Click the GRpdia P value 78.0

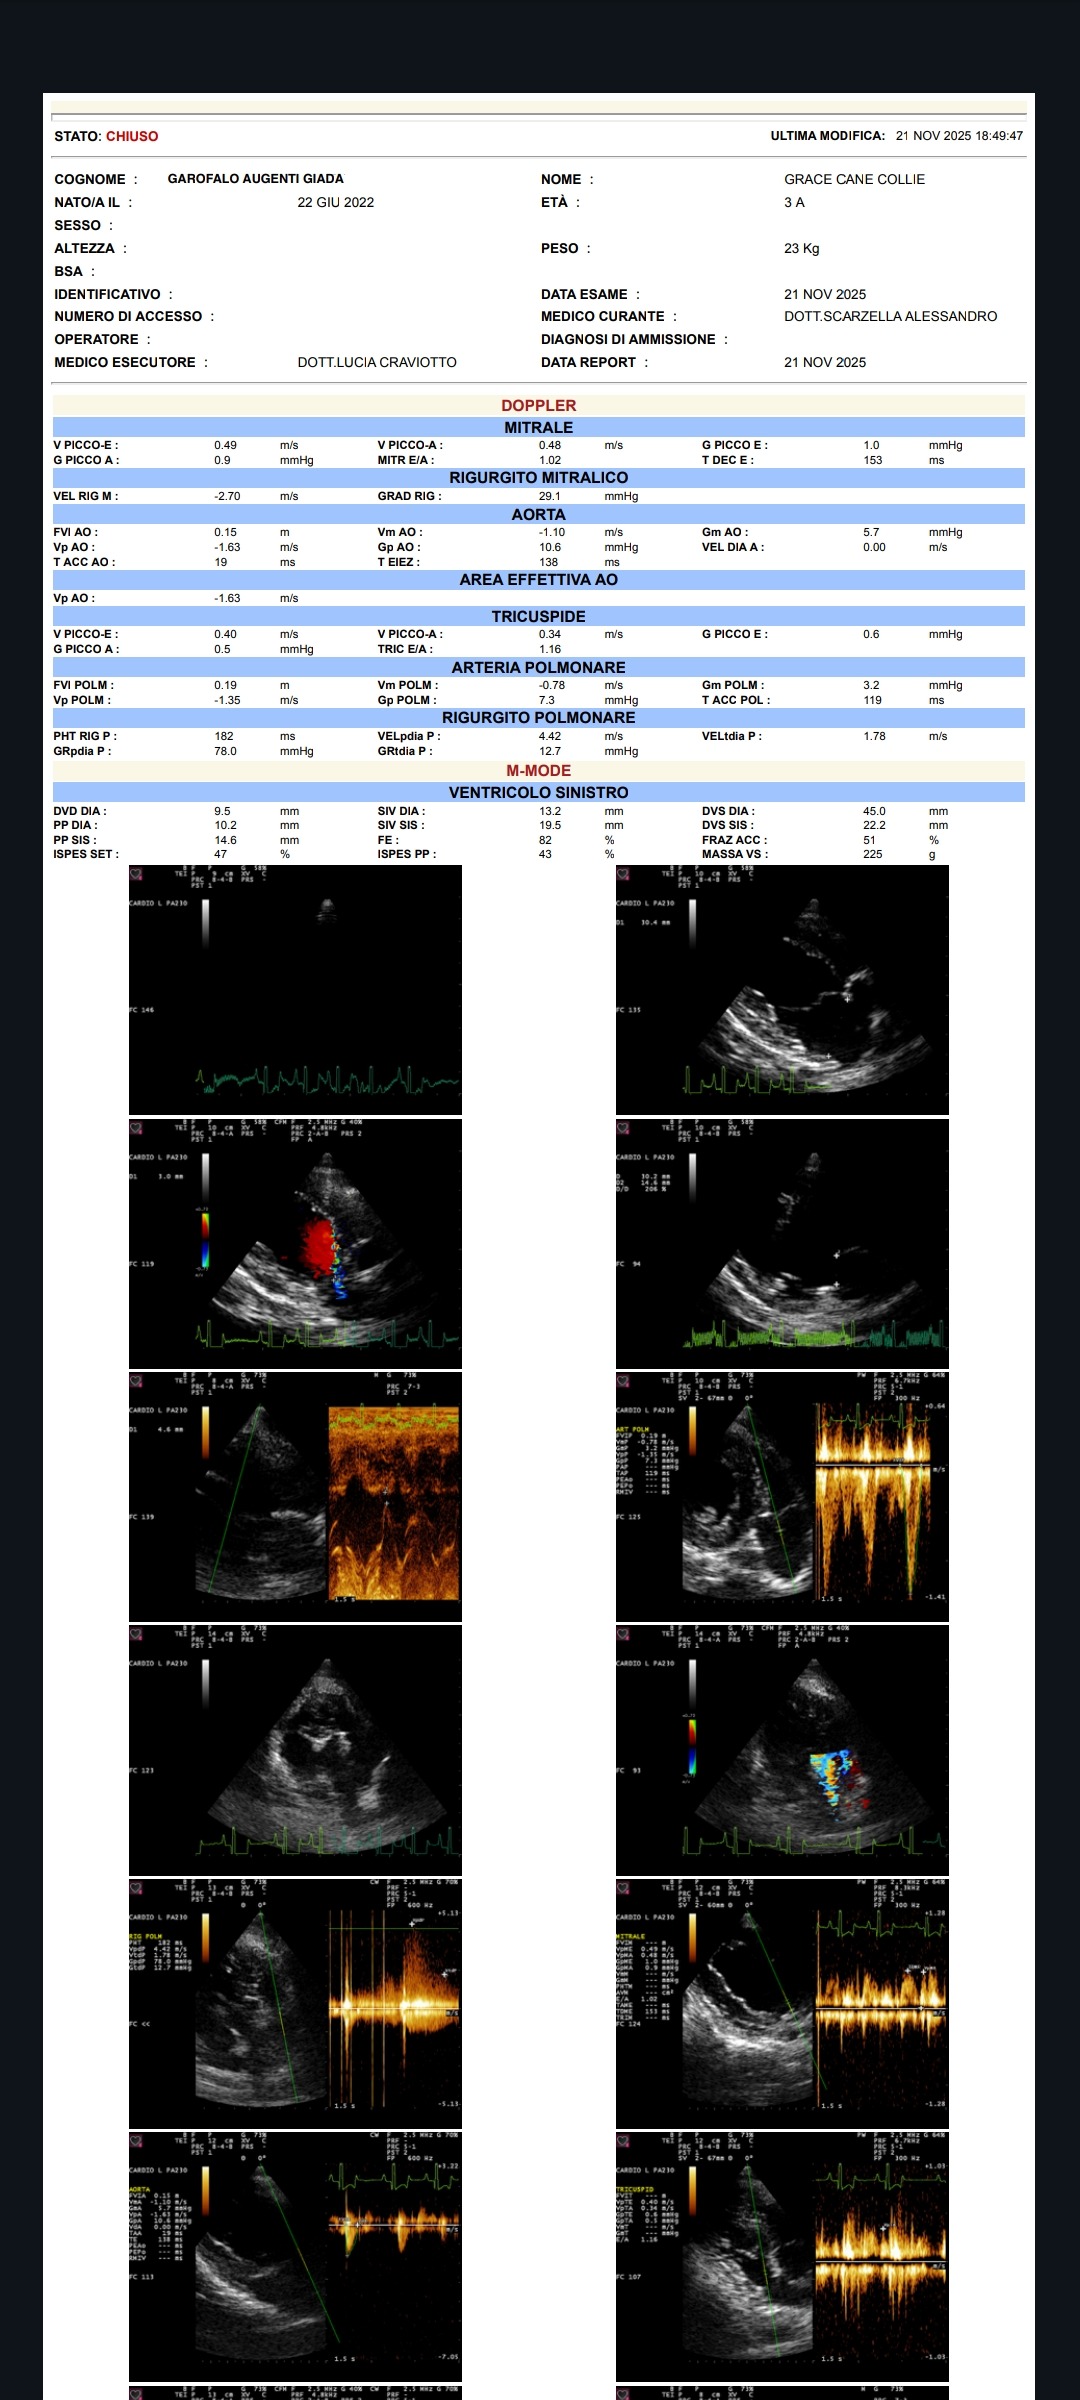click(225, 751)
